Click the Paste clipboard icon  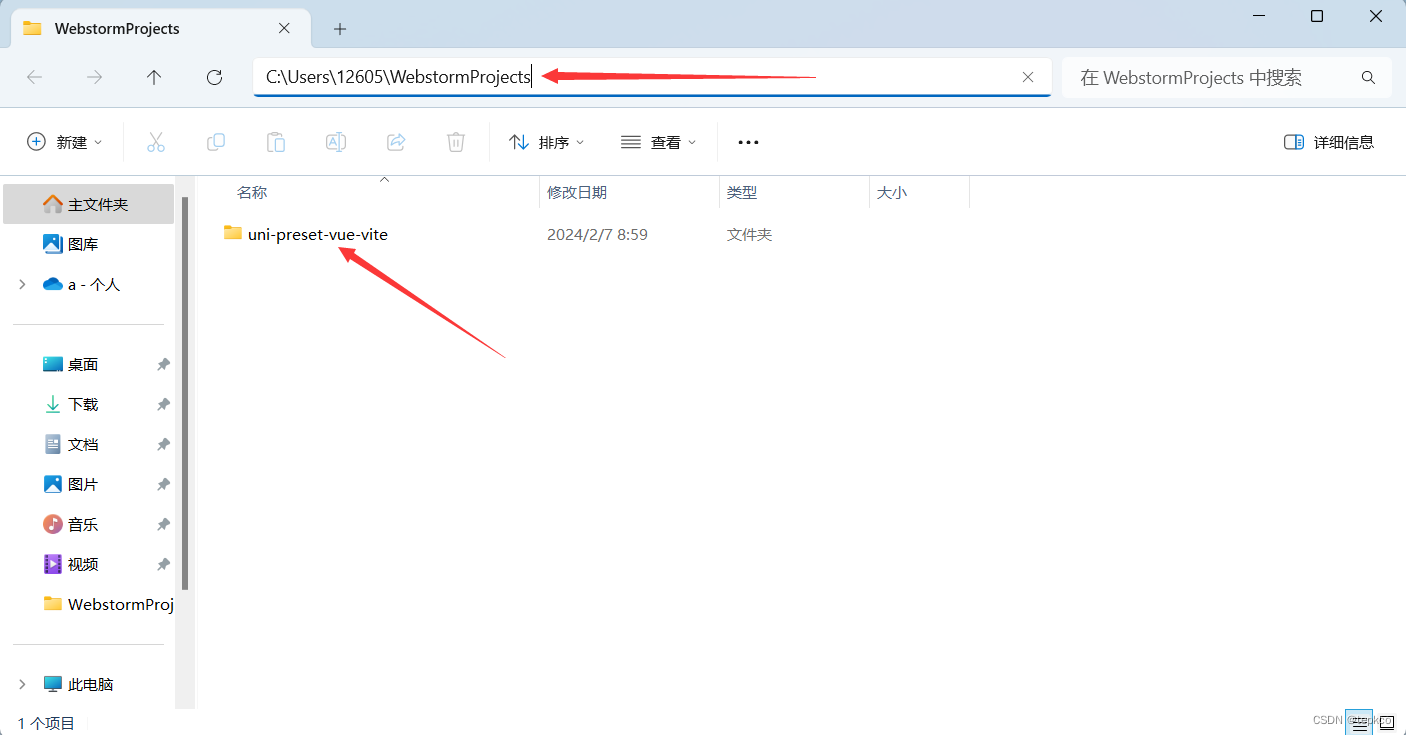276,142
